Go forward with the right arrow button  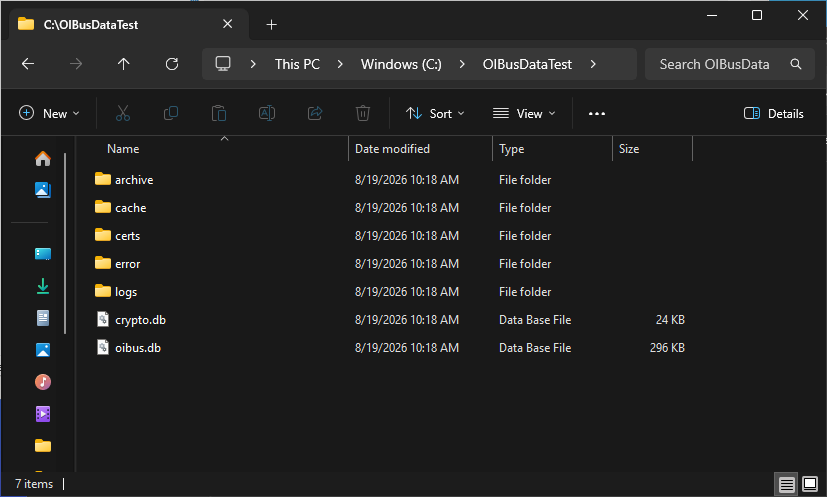76,64
